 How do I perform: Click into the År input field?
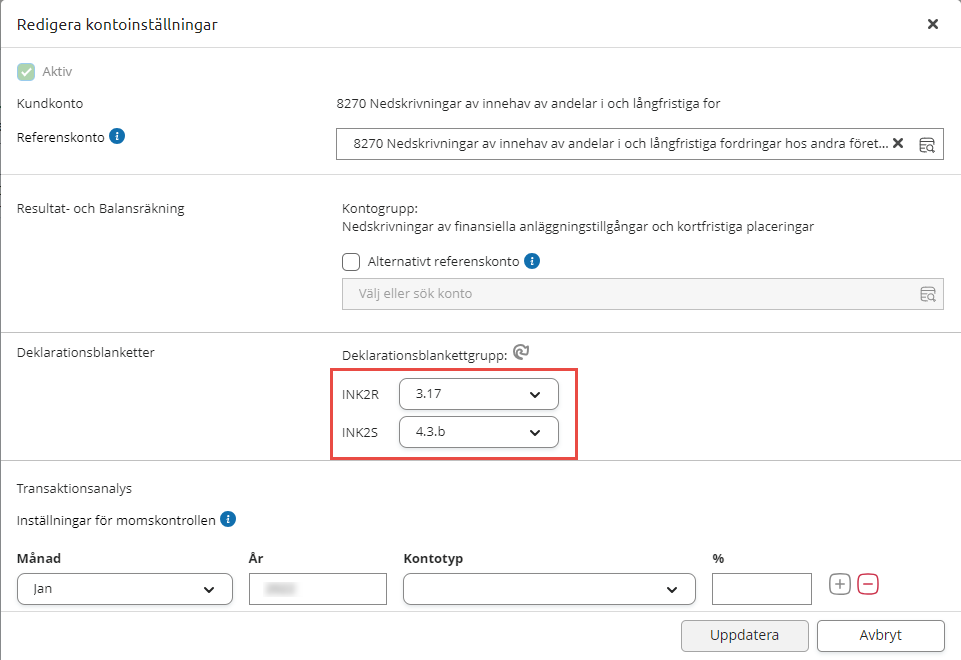point(317,589)
